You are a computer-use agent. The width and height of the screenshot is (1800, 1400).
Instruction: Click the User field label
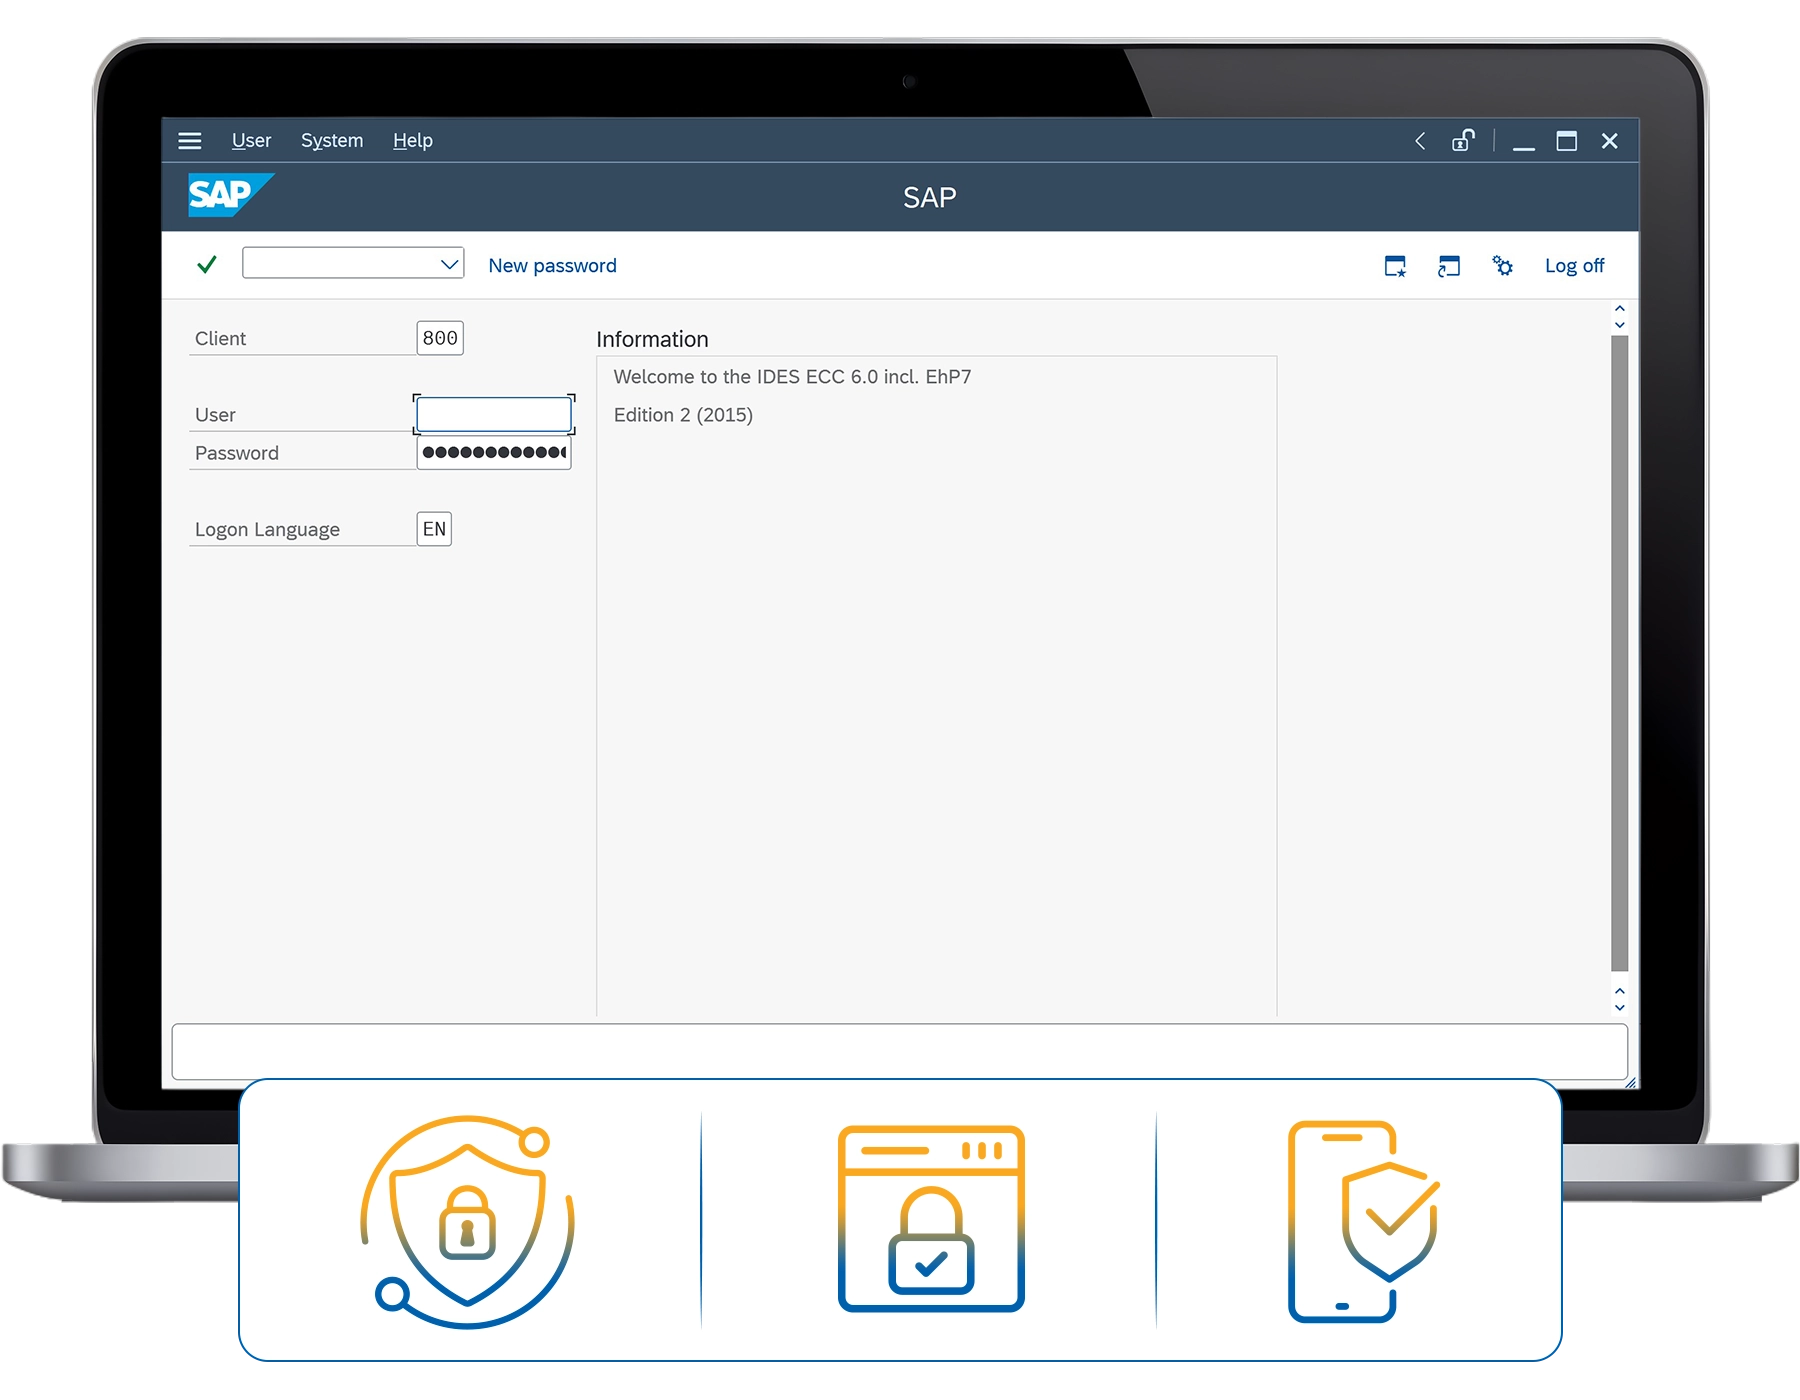[x=215, y=414]
